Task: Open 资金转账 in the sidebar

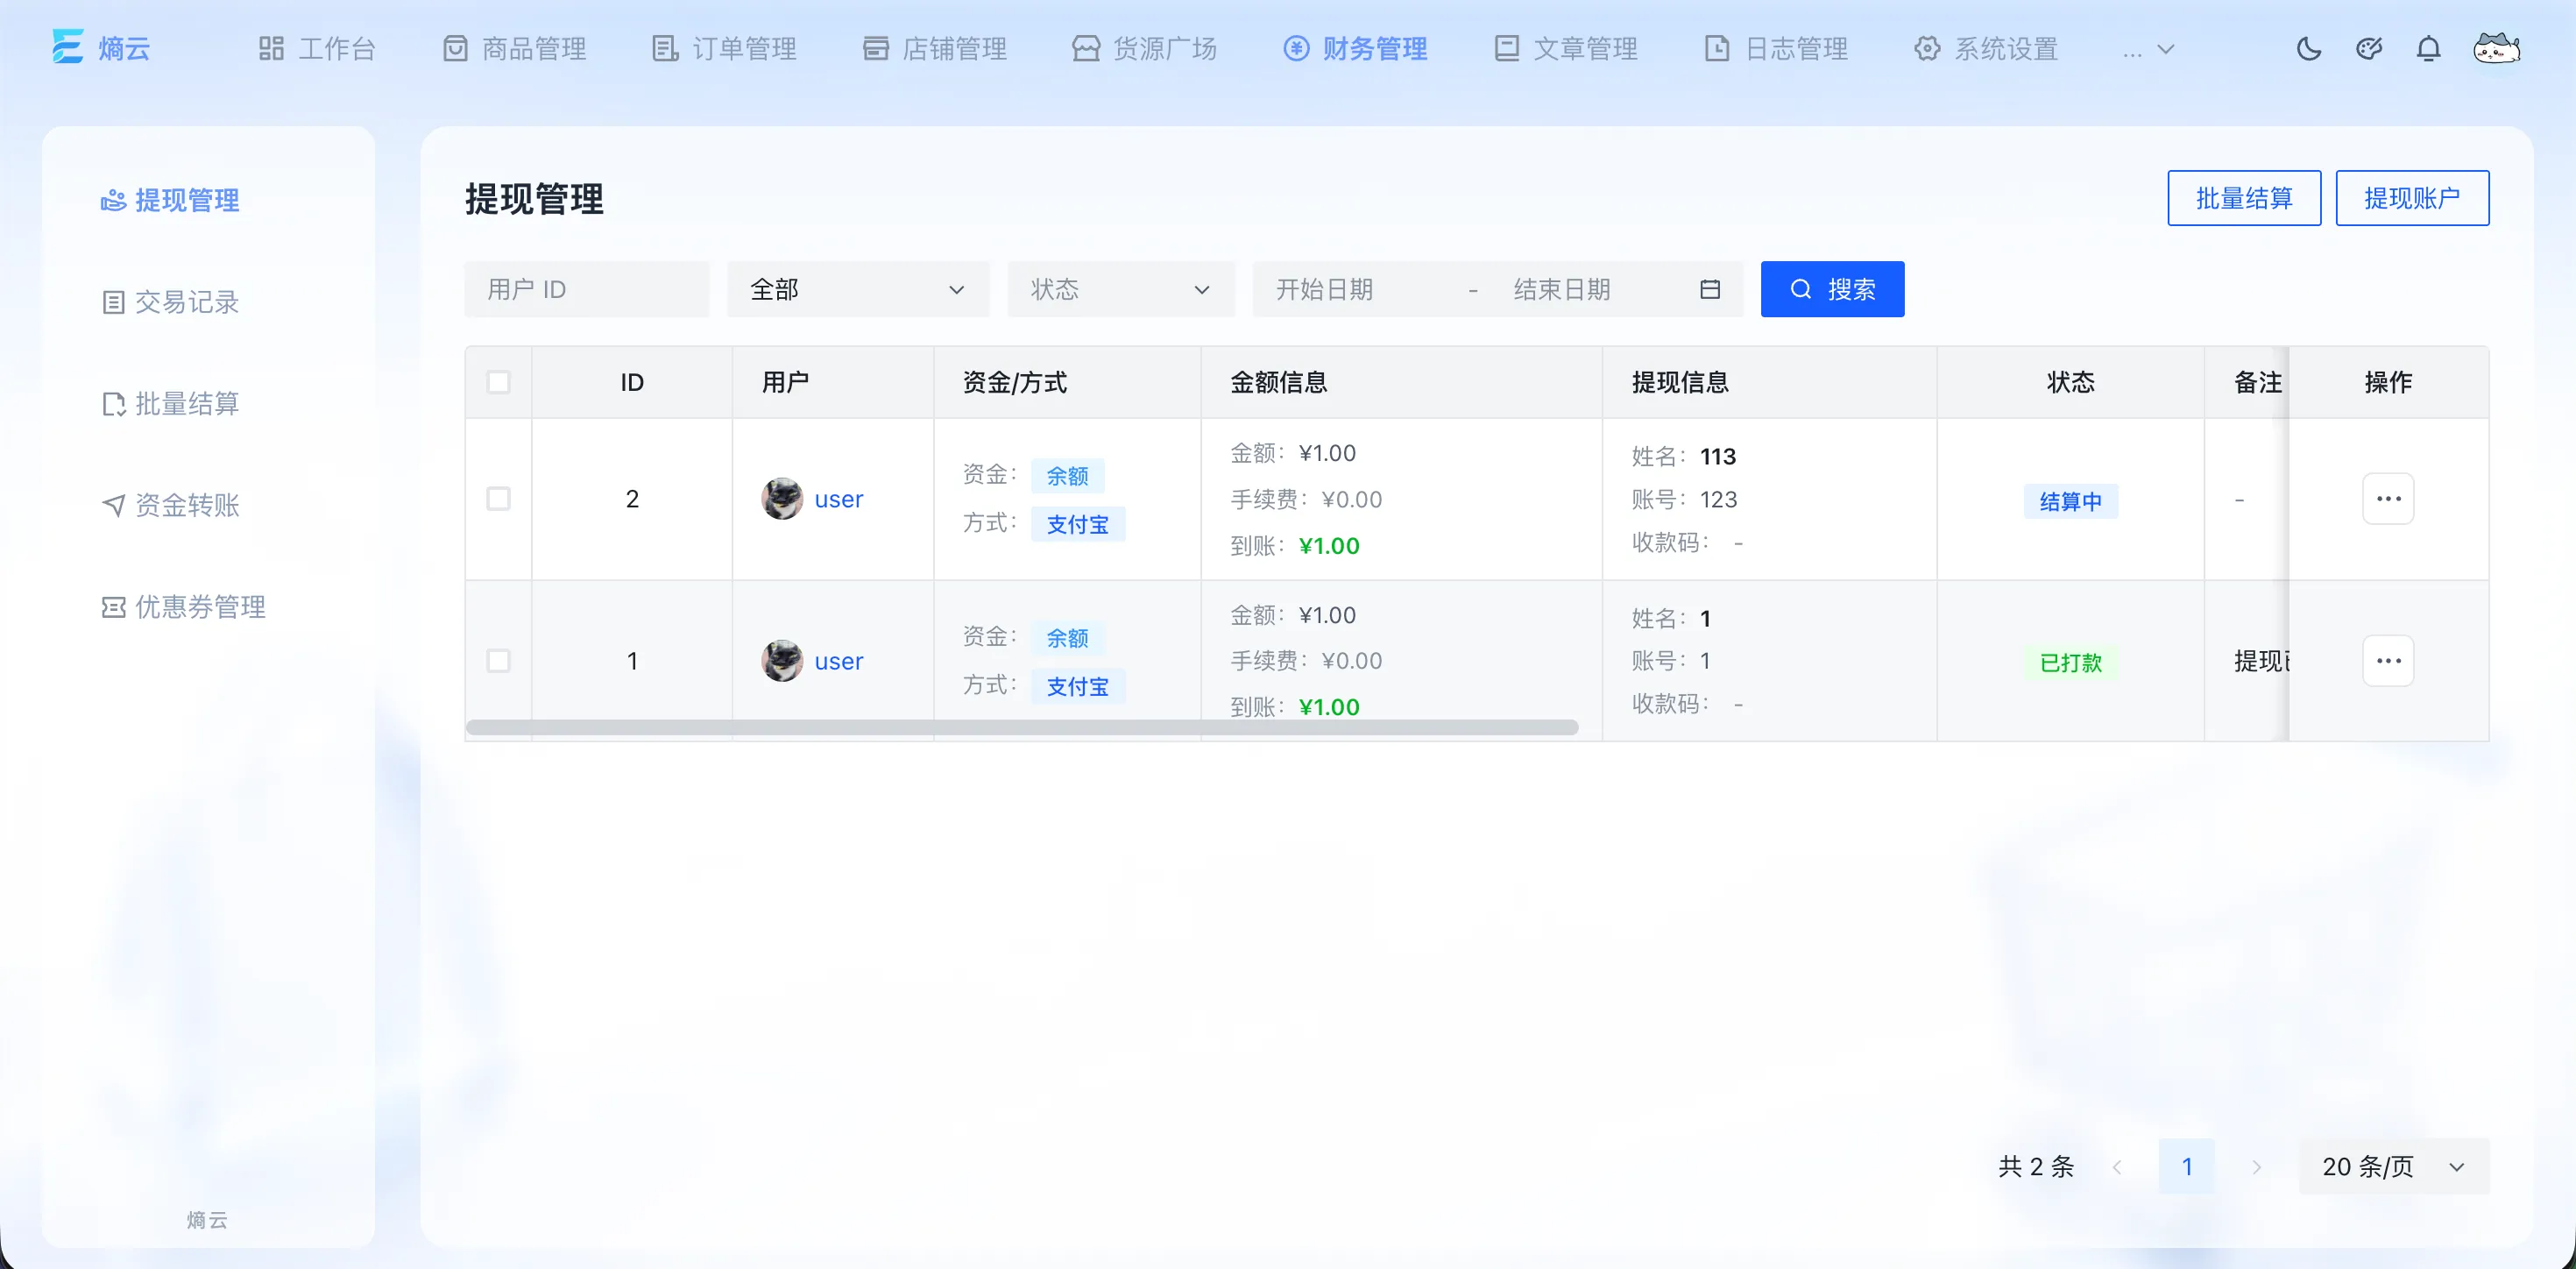Action: [170, 505]
